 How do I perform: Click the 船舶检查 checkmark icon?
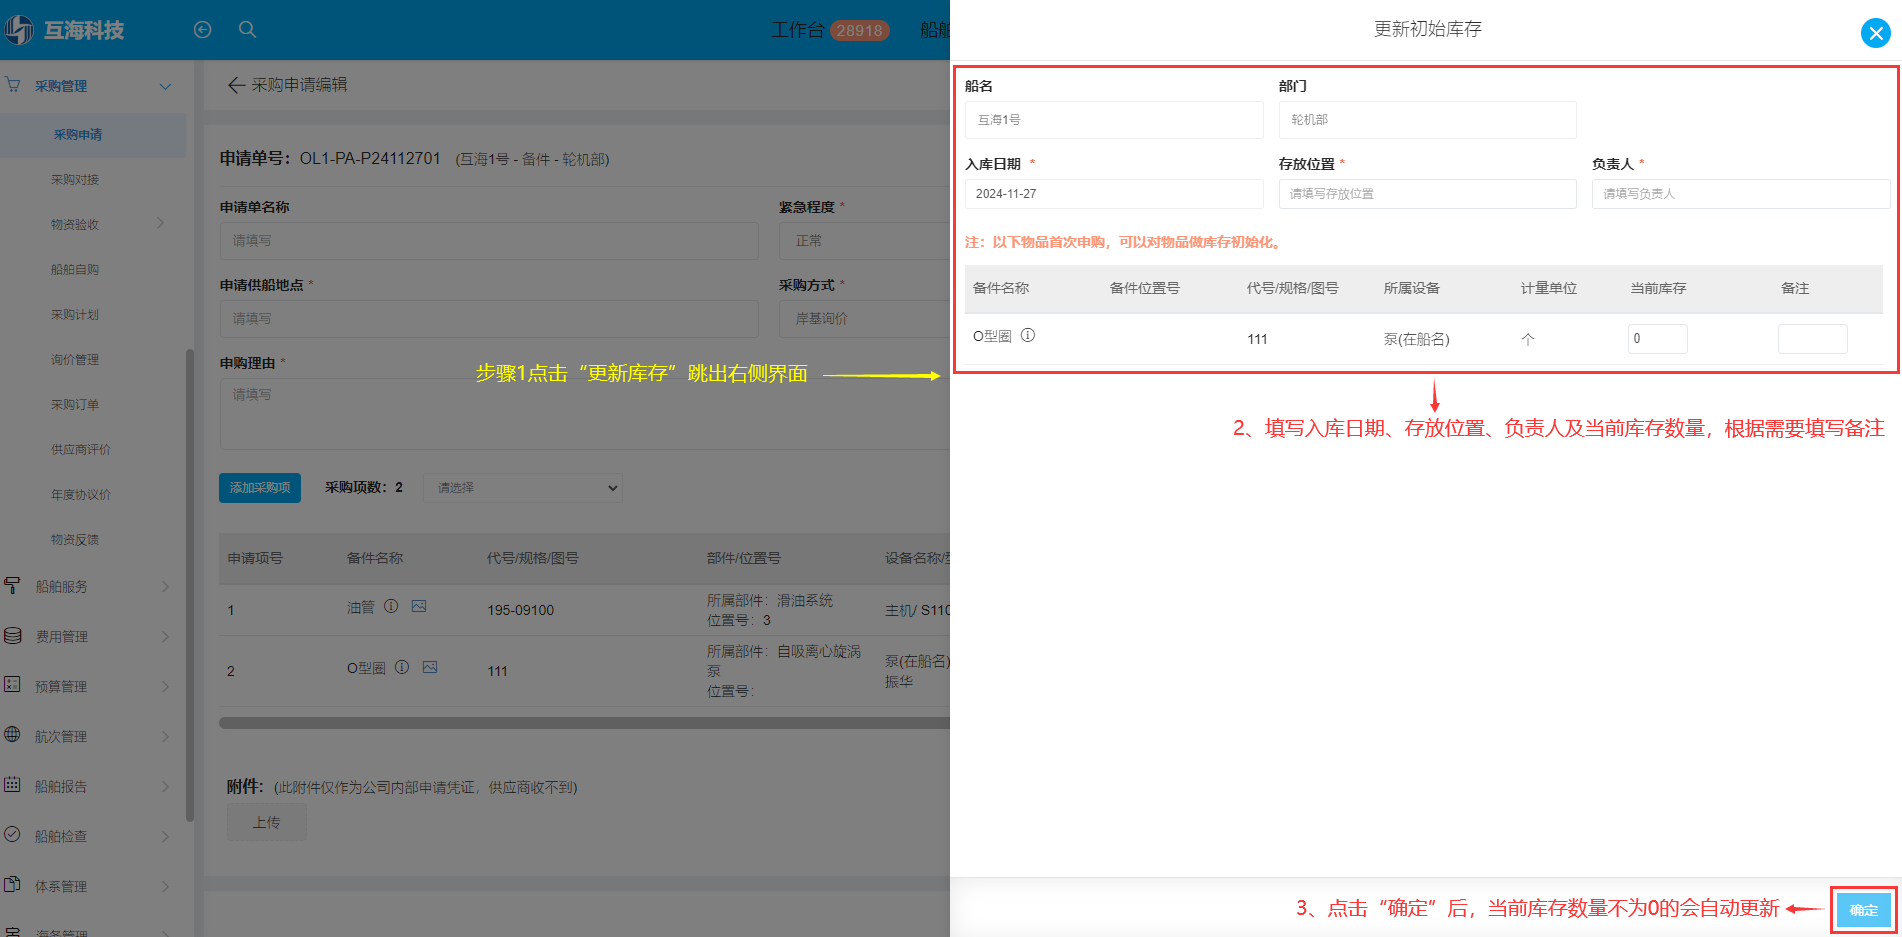click(x=12, y=835)
